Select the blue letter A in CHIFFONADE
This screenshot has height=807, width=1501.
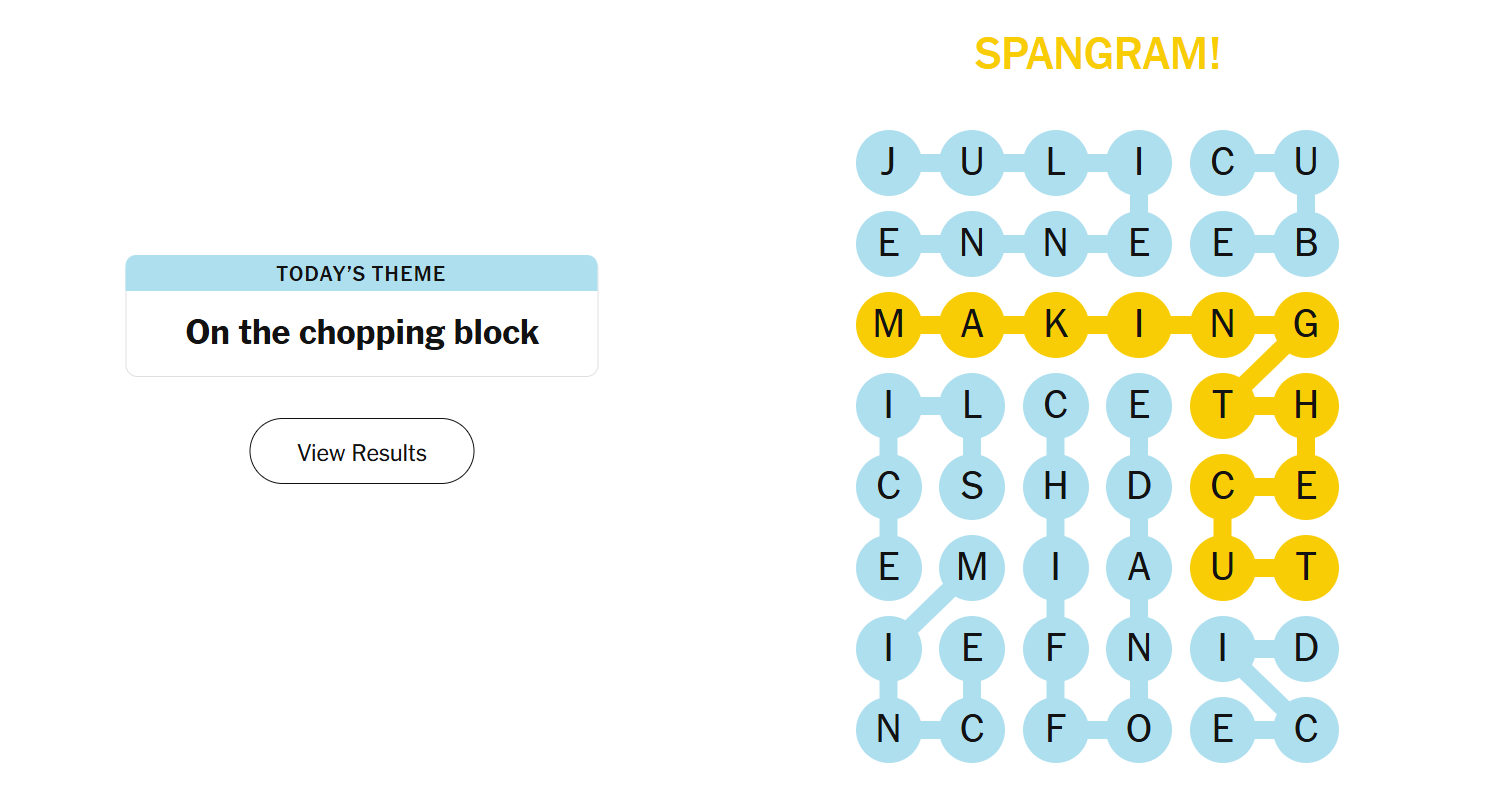click(1138, 568)
